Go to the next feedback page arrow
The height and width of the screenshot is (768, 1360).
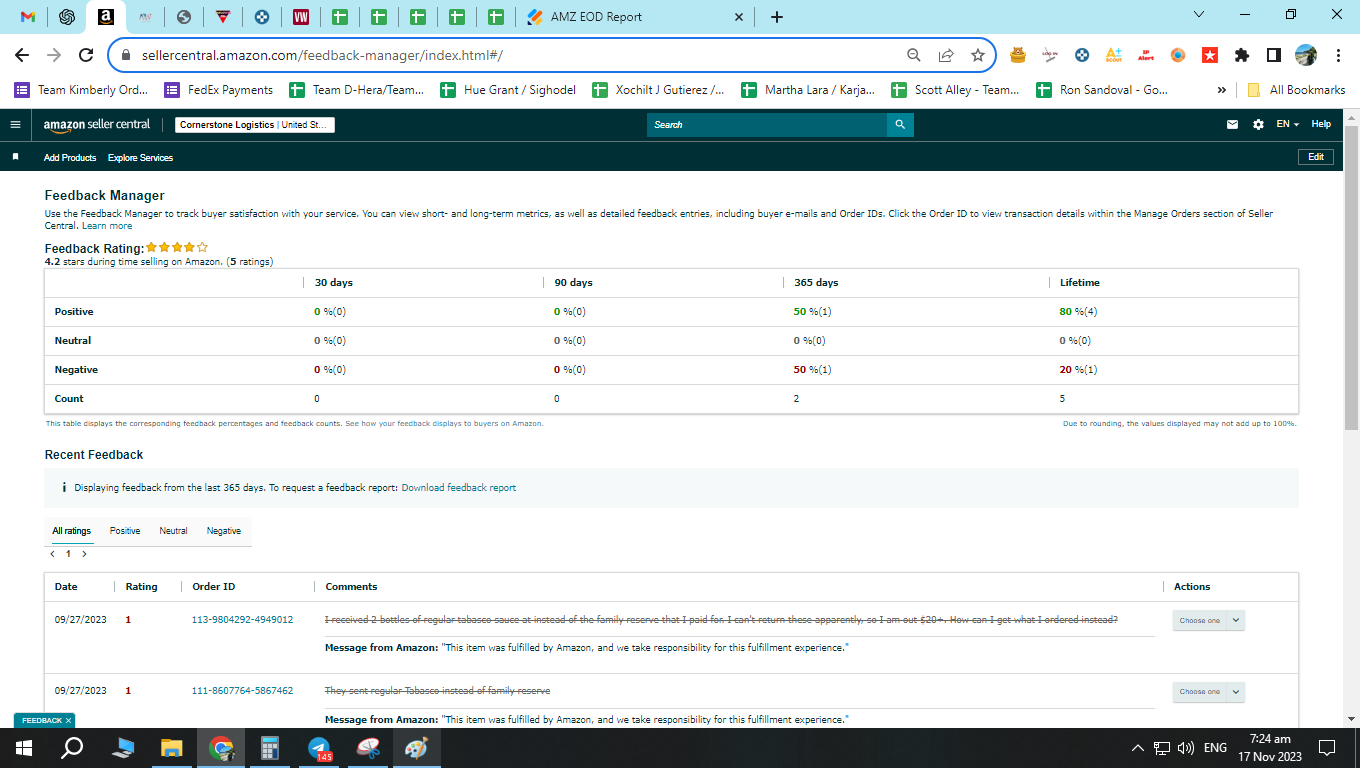click(84, 554)
